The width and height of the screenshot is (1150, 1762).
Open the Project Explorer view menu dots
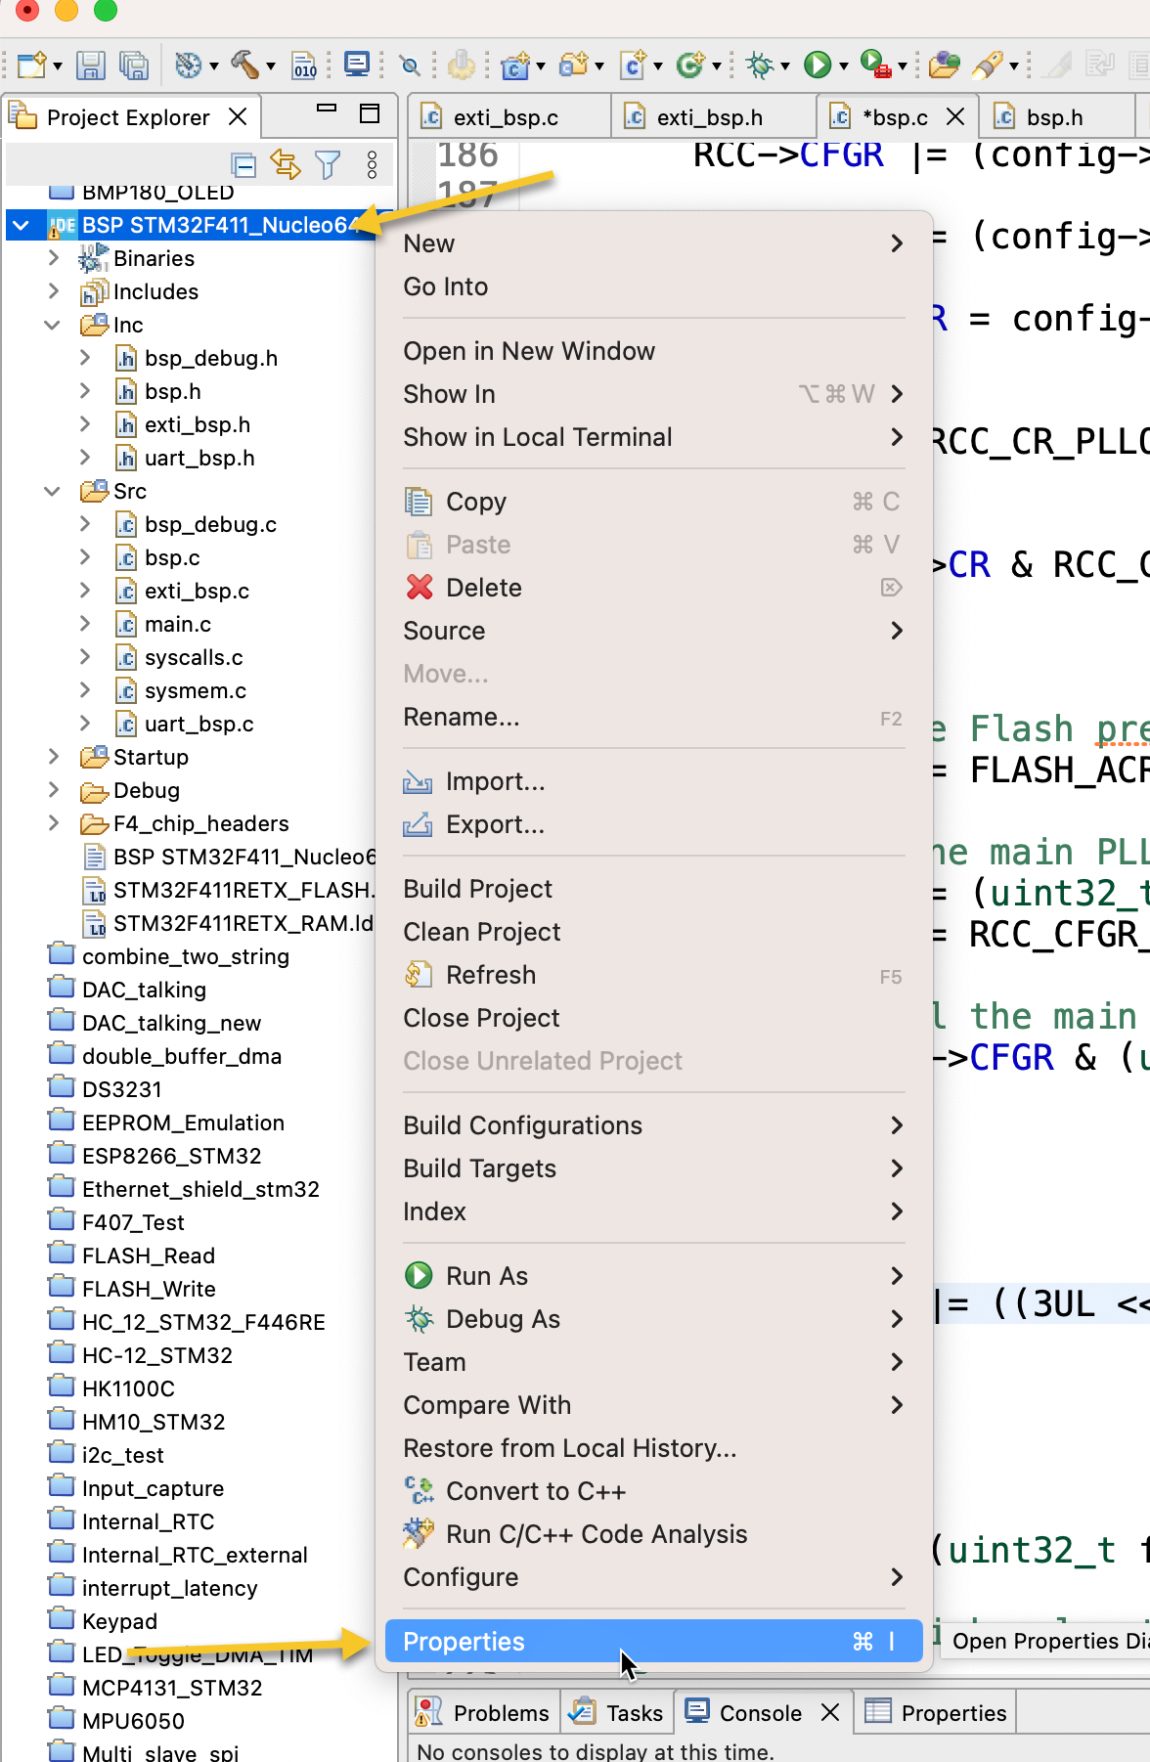(372, 165)
